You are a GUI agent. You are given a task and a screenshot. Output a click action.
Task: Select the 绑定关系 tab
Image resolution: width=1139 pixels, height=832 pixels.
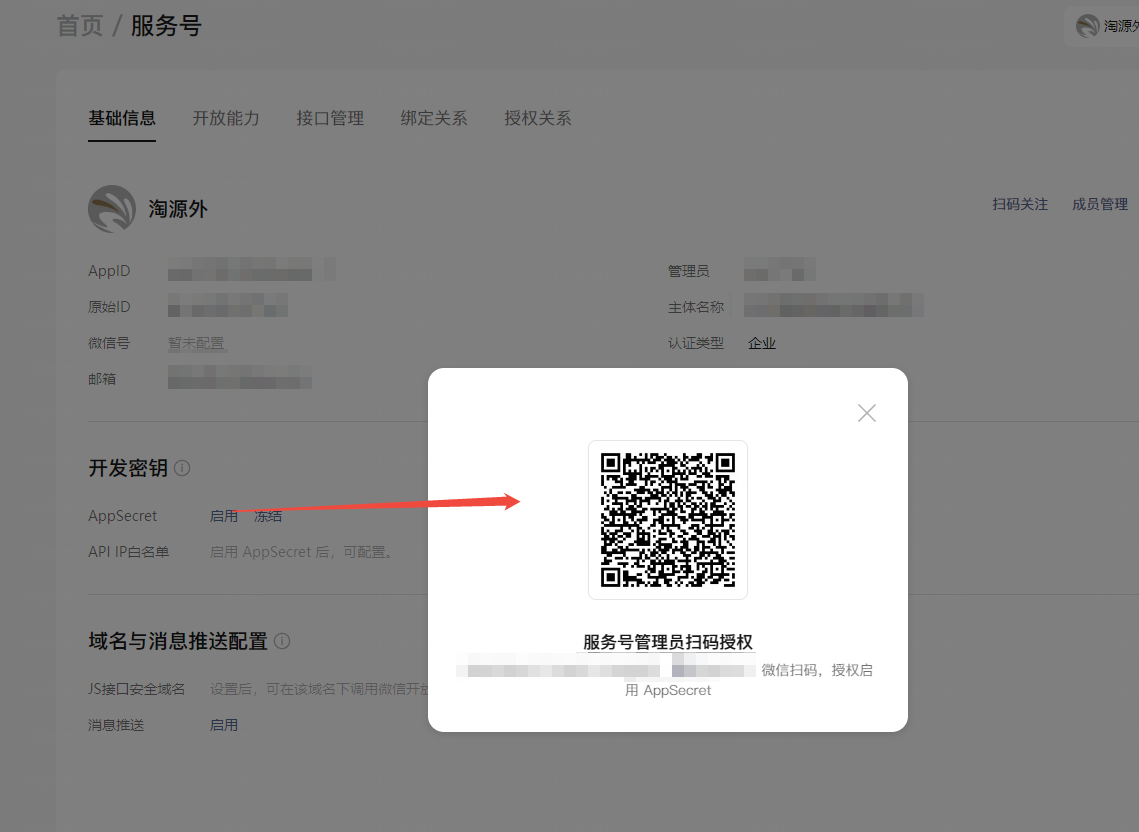(434, 118)
